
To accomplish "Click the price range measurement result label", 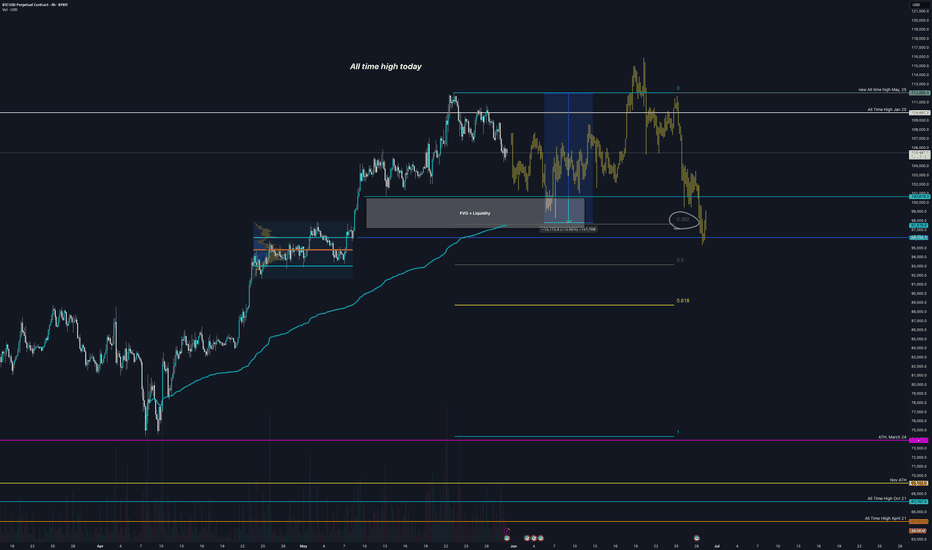I will (x=568, y=229).
